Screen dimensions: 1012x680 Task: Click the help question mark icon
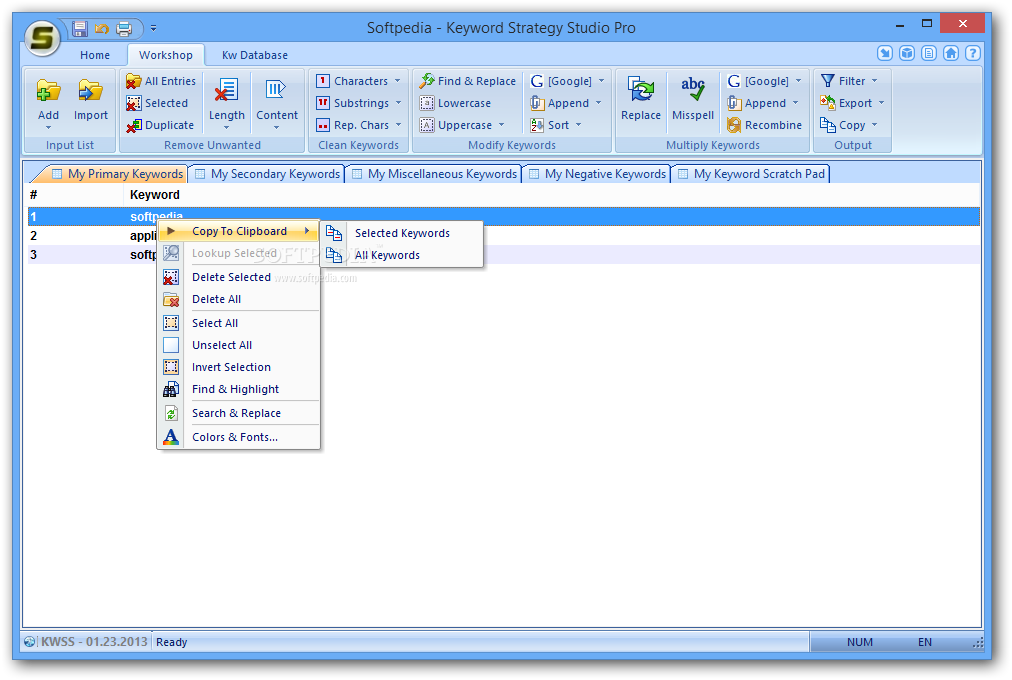point(973,53)
